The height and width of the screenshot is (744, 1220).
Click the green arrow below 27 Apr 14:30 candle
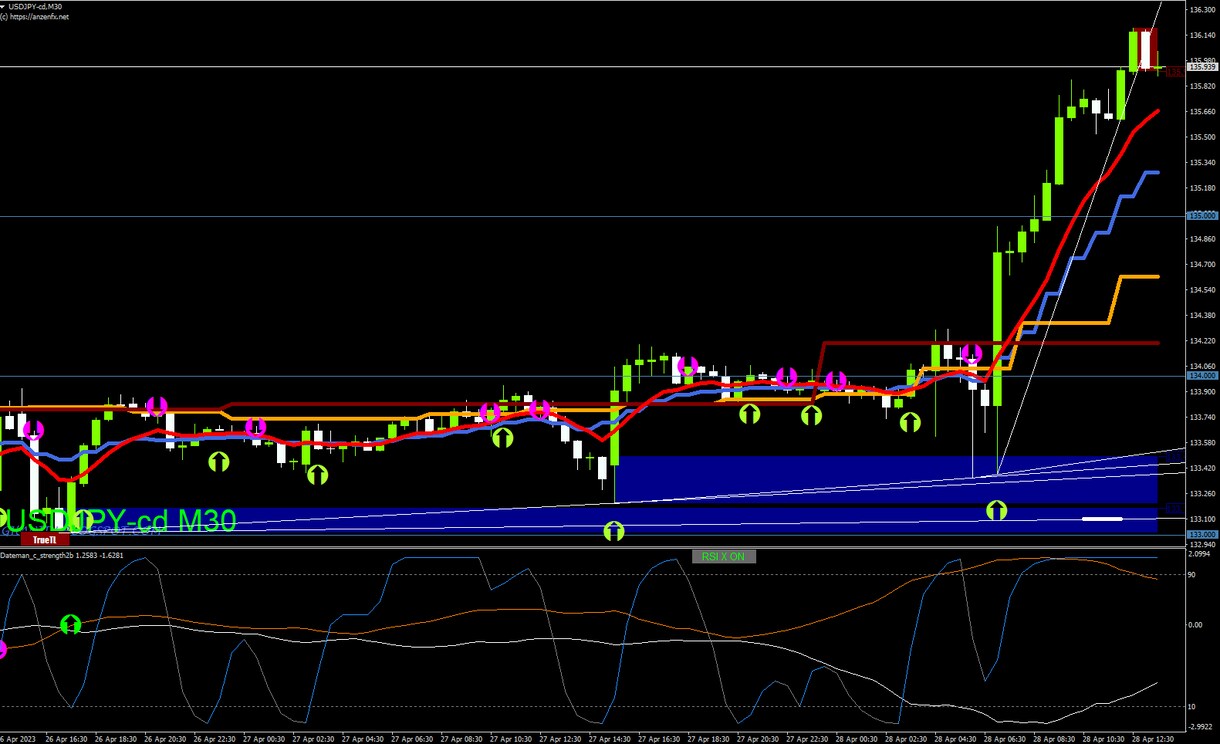point(614,531)
